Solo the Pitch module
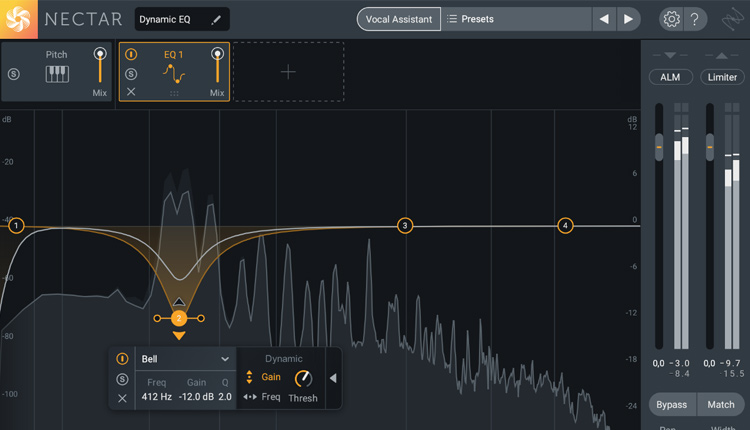Viewport: 750px width, 430px height. (x=13, y=74)
